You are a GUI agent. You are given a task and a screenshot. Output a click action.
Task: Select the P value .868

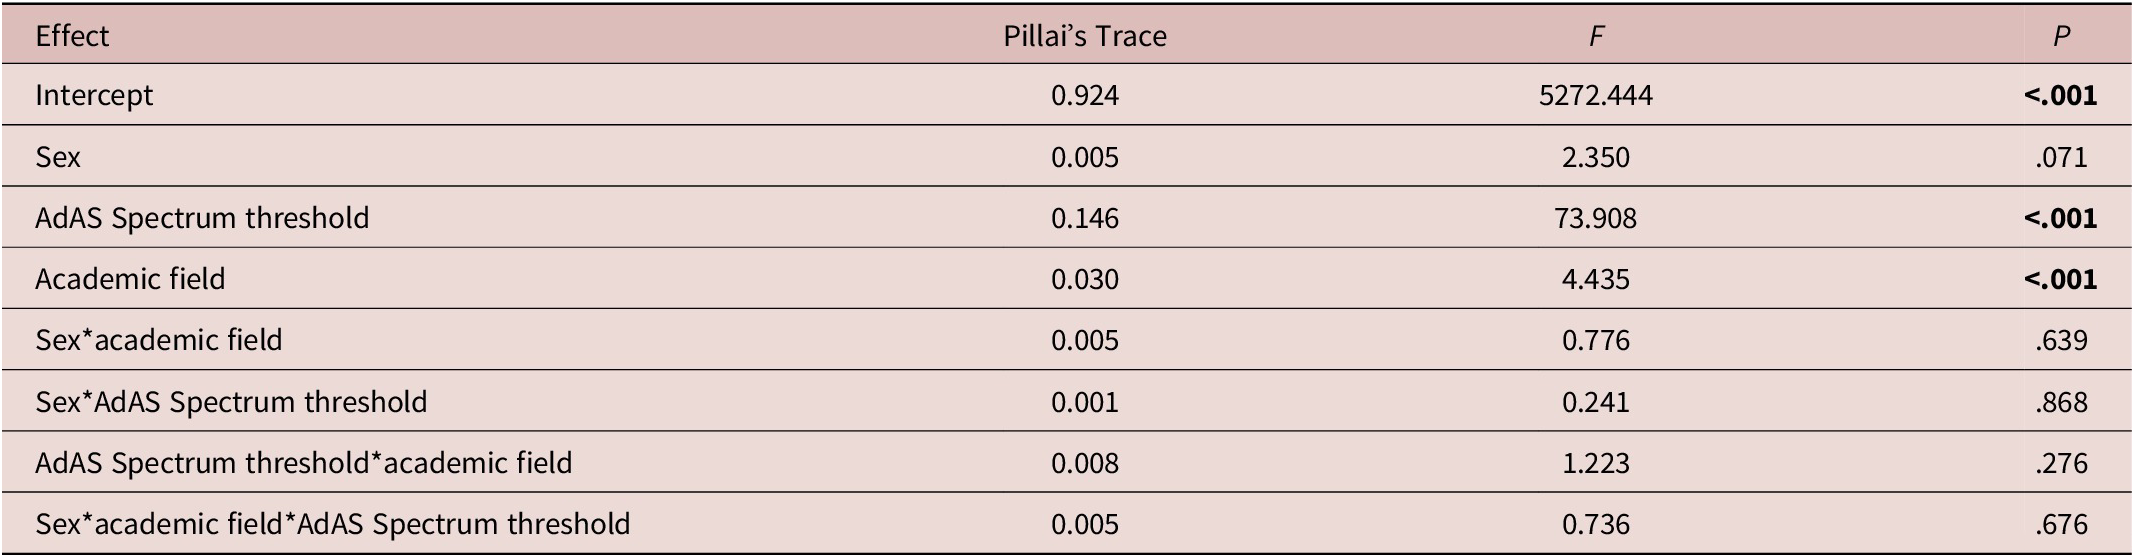[2061, 402]
